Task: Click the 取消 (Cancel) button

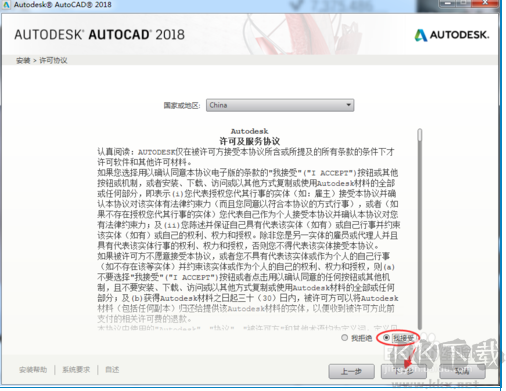Action: click(462, 371)
